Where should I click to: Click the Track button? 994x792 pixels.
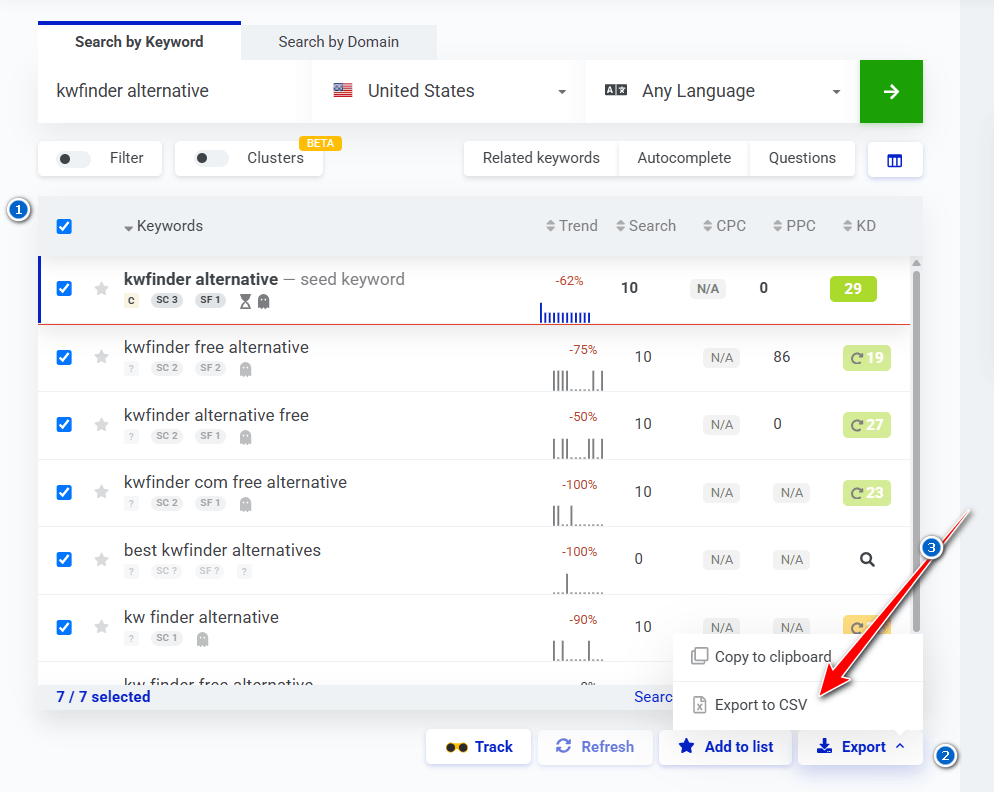[x=479, y=747]
